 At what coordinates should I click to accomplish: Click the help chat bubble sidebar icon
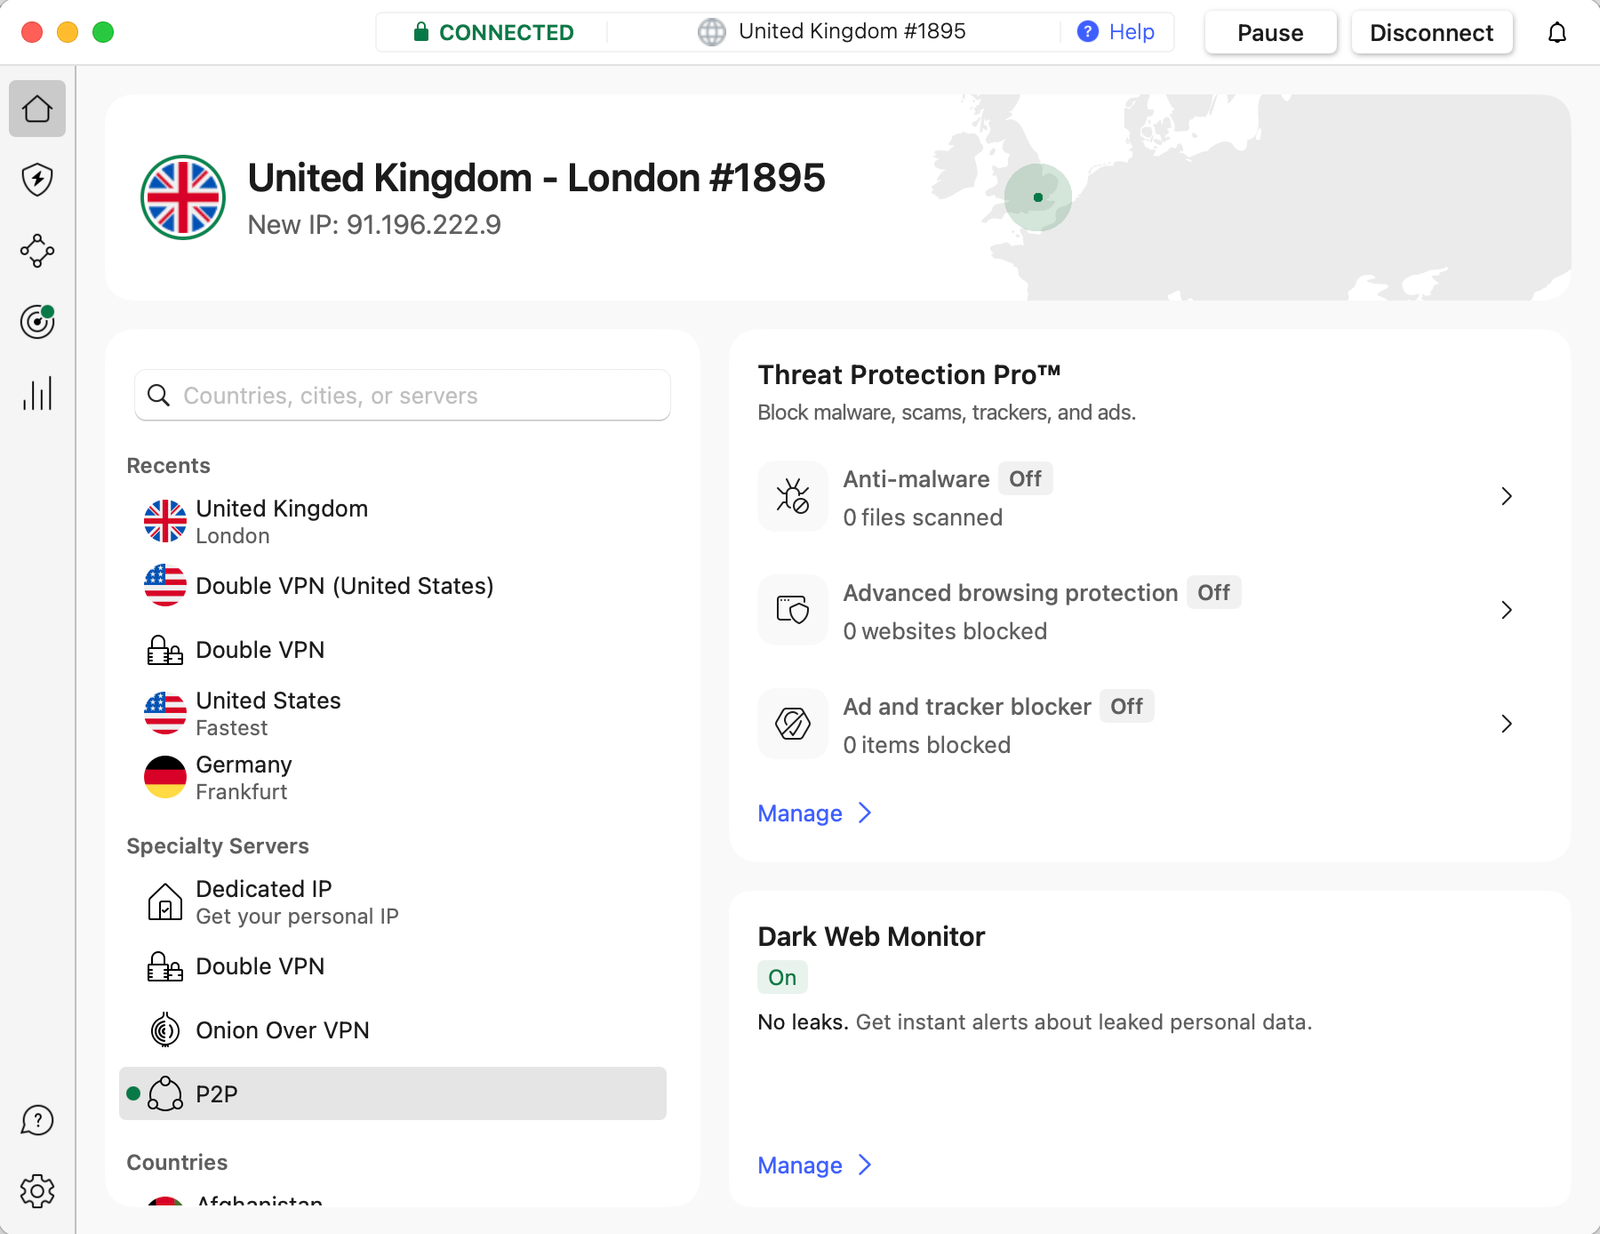coord(37,1120)
